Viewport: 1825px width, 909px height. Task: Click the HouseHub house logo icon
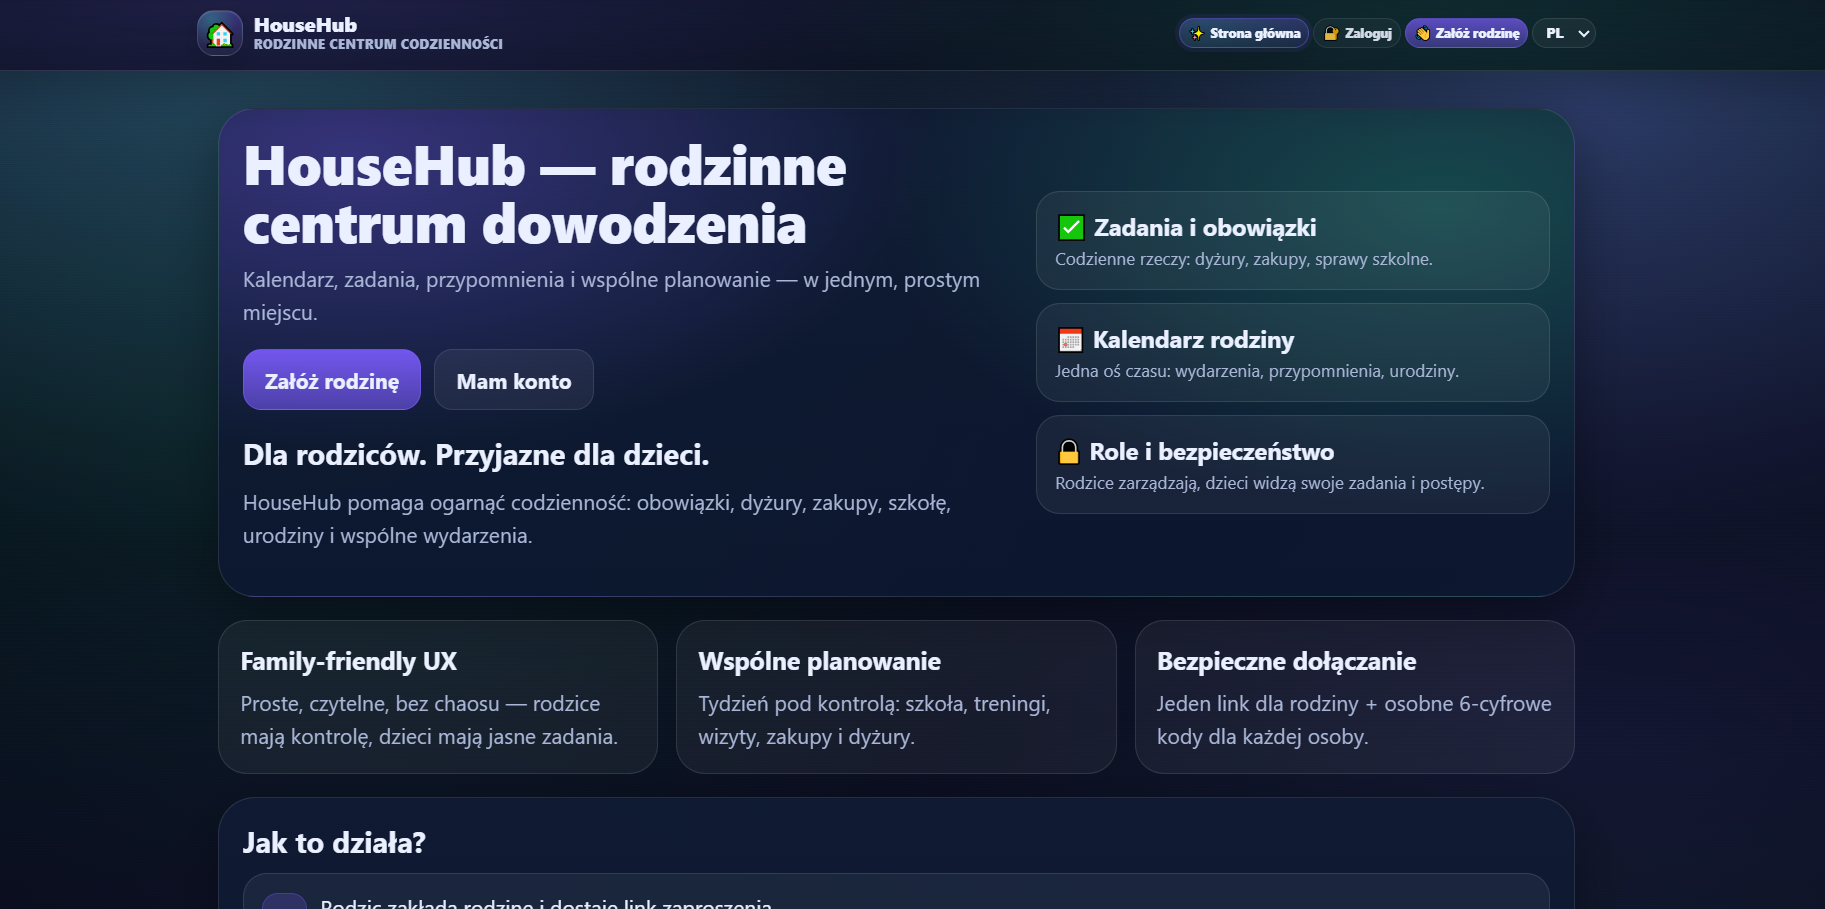[220, 33]
